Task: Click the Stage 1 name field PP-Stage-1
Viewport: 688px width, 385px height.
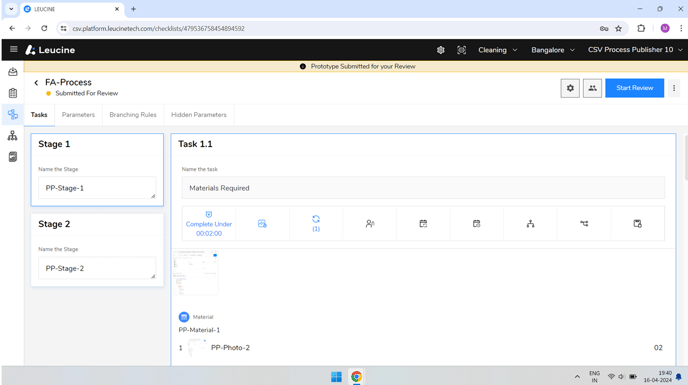Action: (97, 188)
